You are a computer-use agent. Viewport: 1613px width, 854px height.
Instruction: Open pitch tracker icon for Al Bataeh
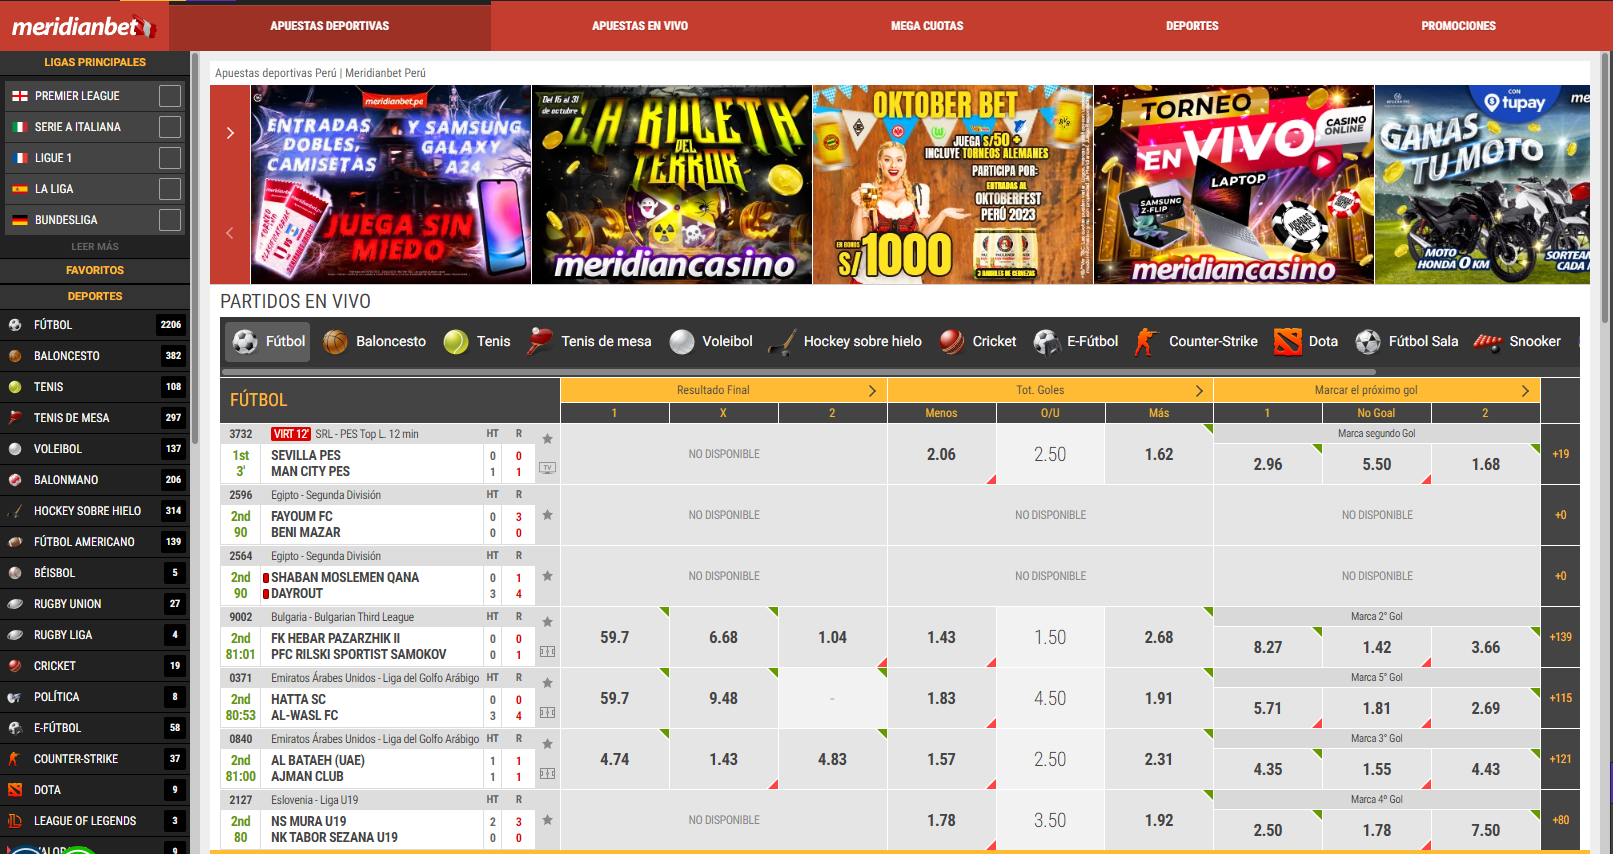pos(547,774)
